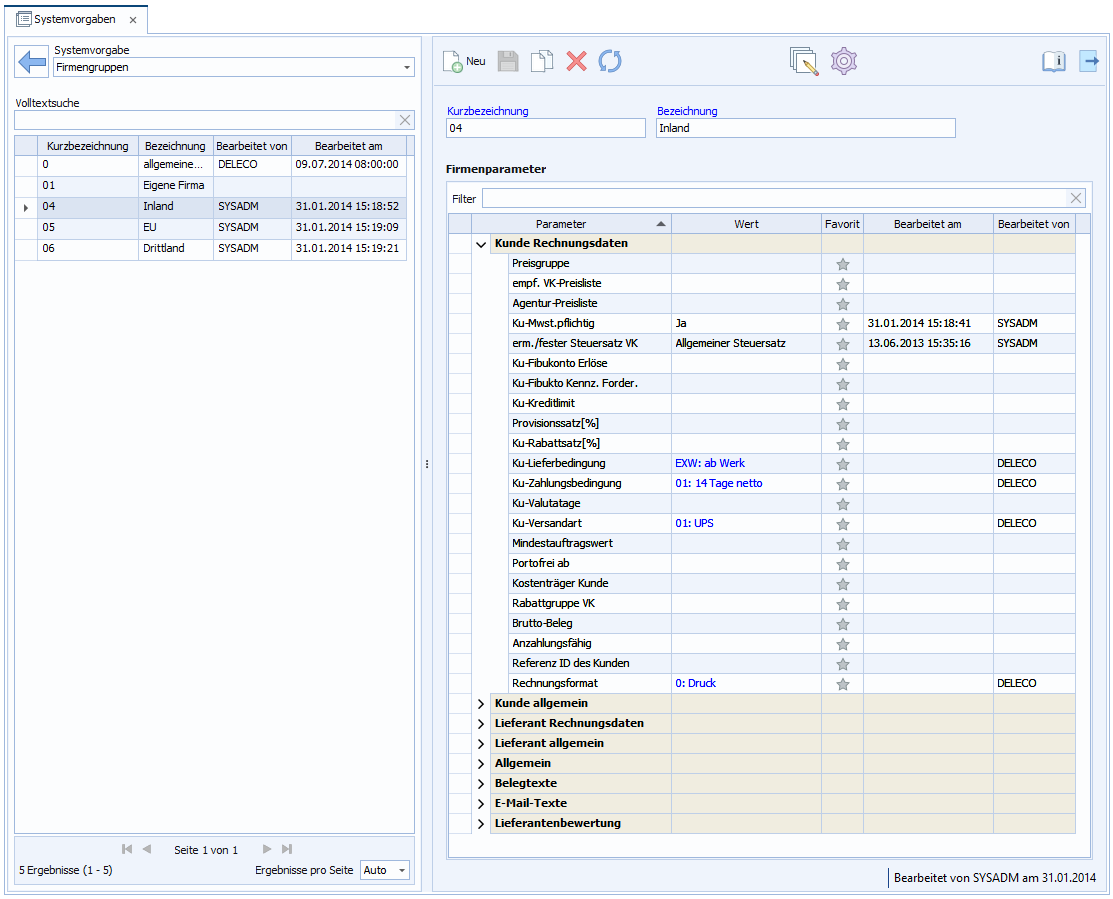Toggle favorite star for Rechnungsformat
Viewport: 1113px width, 899px height.
coord(842,684)
